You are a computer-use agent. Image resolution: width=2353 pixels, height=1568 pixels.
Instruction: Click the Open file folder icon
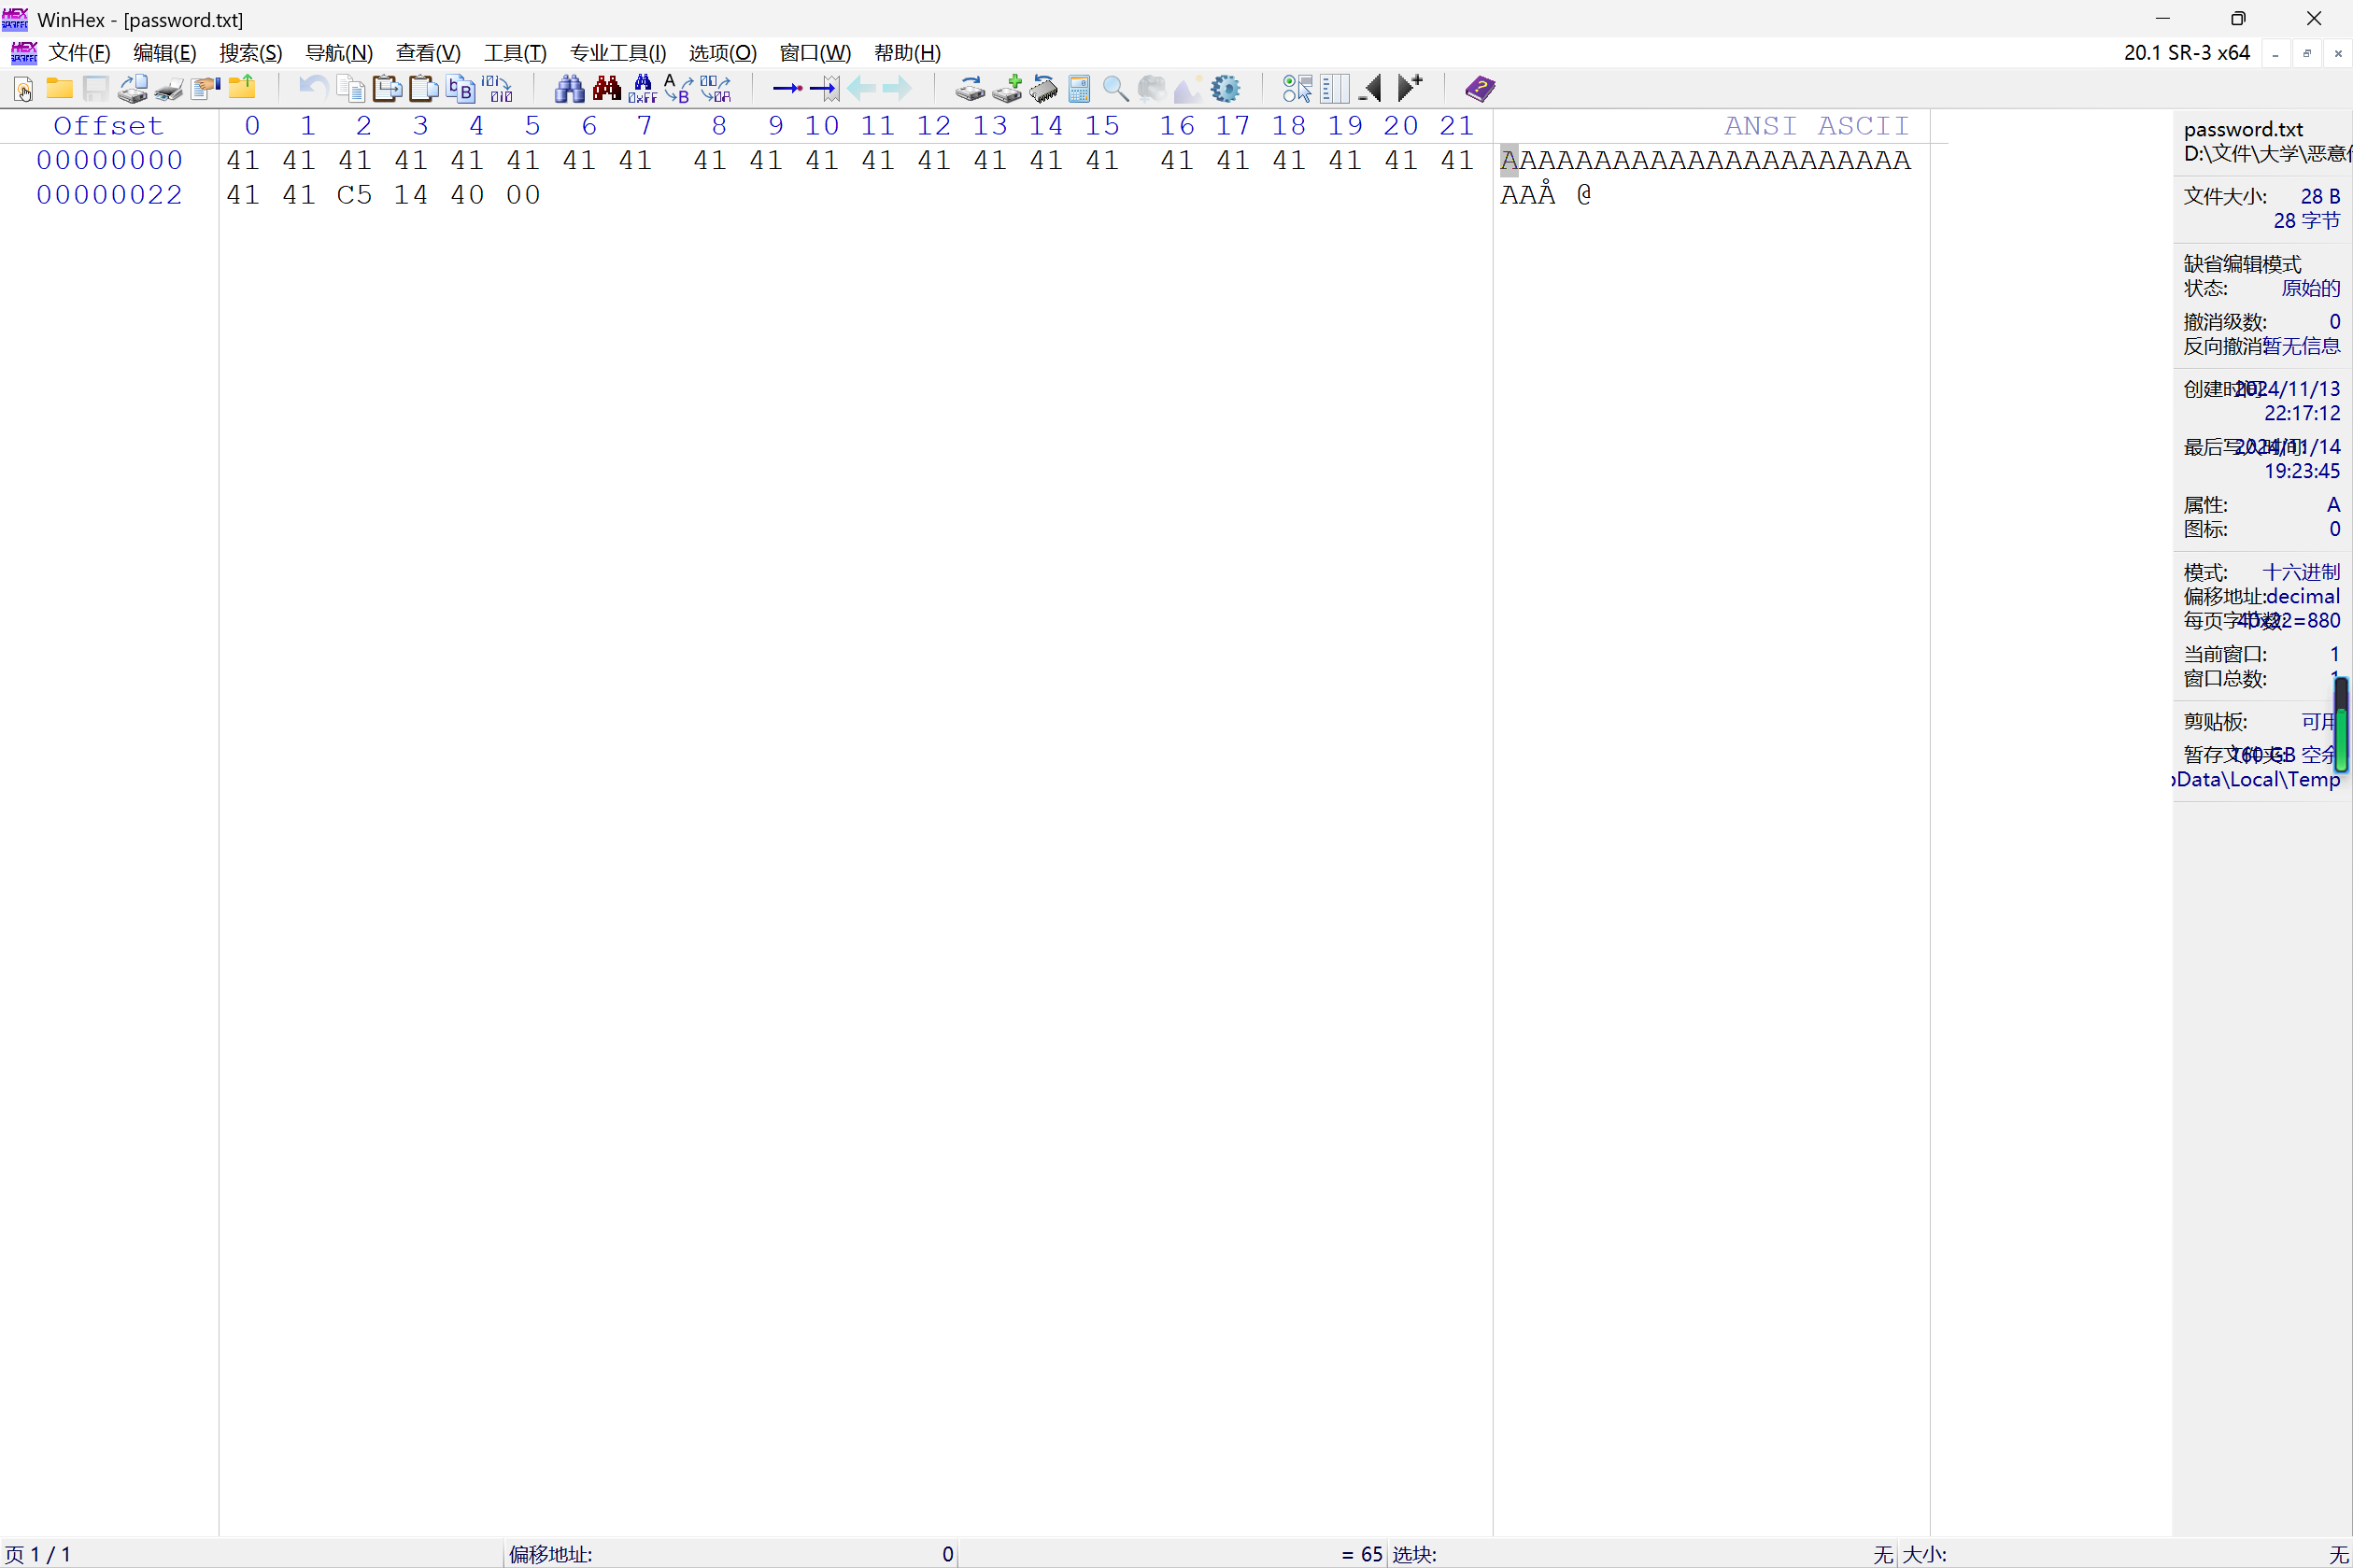click(60, 89)
